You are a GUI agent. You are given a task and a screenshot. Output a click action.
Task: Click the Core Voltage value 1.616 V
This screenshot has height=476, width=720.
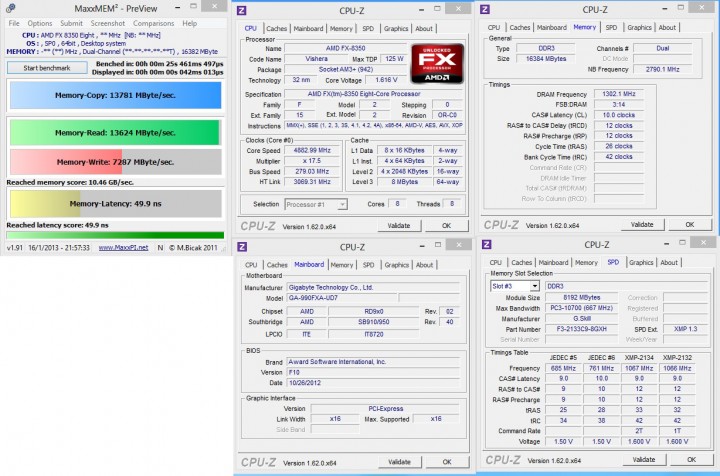pos(386,80)
